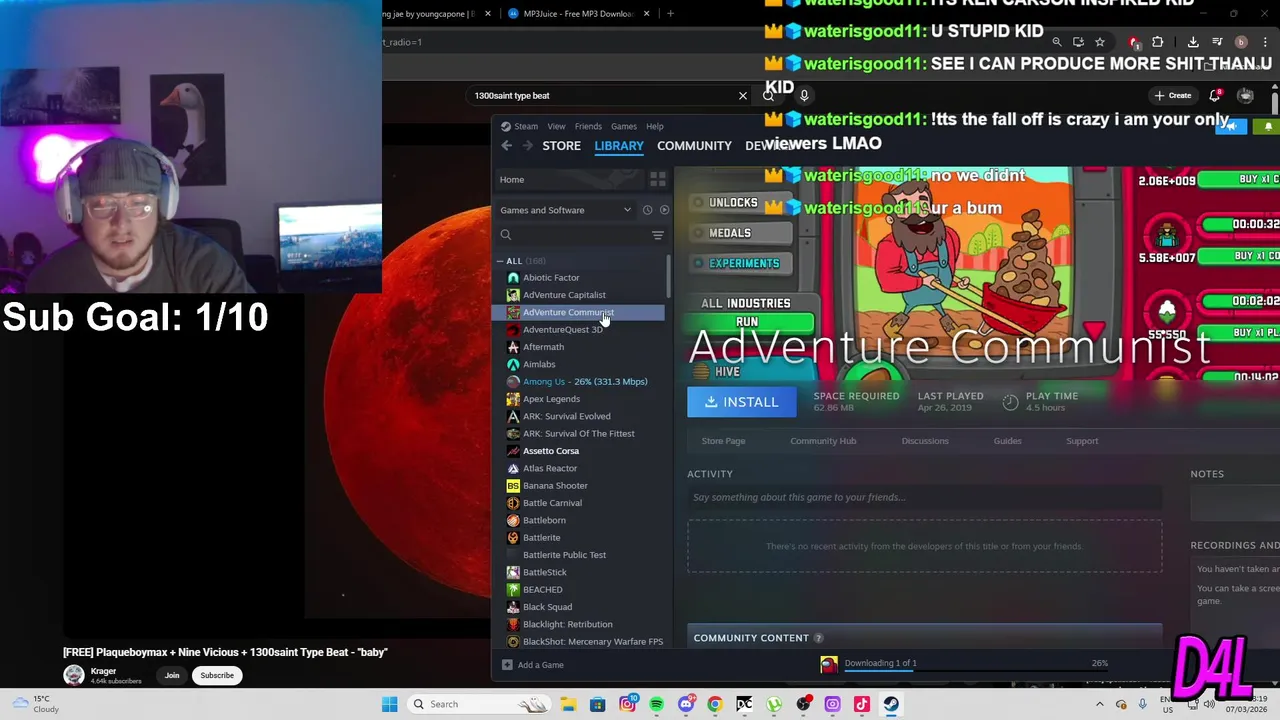Open browser extensions puzzle icon
Image resolution: width=1280 pixels, height=720 pixels.
coord(1158,42)
